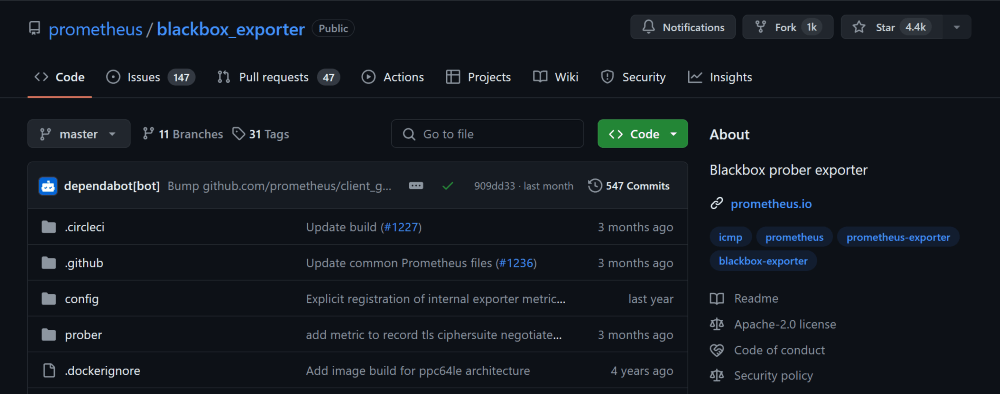Open the Projects tab
Viewport: 1000px width, 394px height.
[x=478, y=77]
